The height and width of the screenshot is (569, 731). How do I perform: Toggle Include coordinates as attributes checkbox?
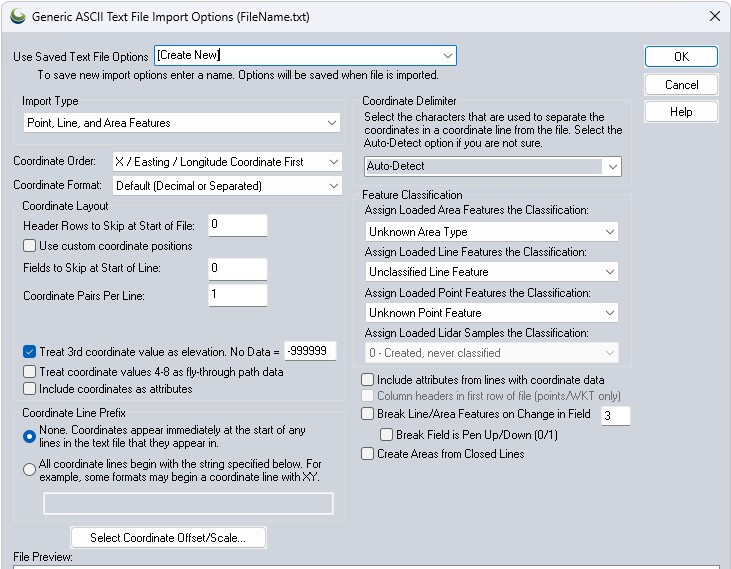pyautogui.click(x=30, y=389)
